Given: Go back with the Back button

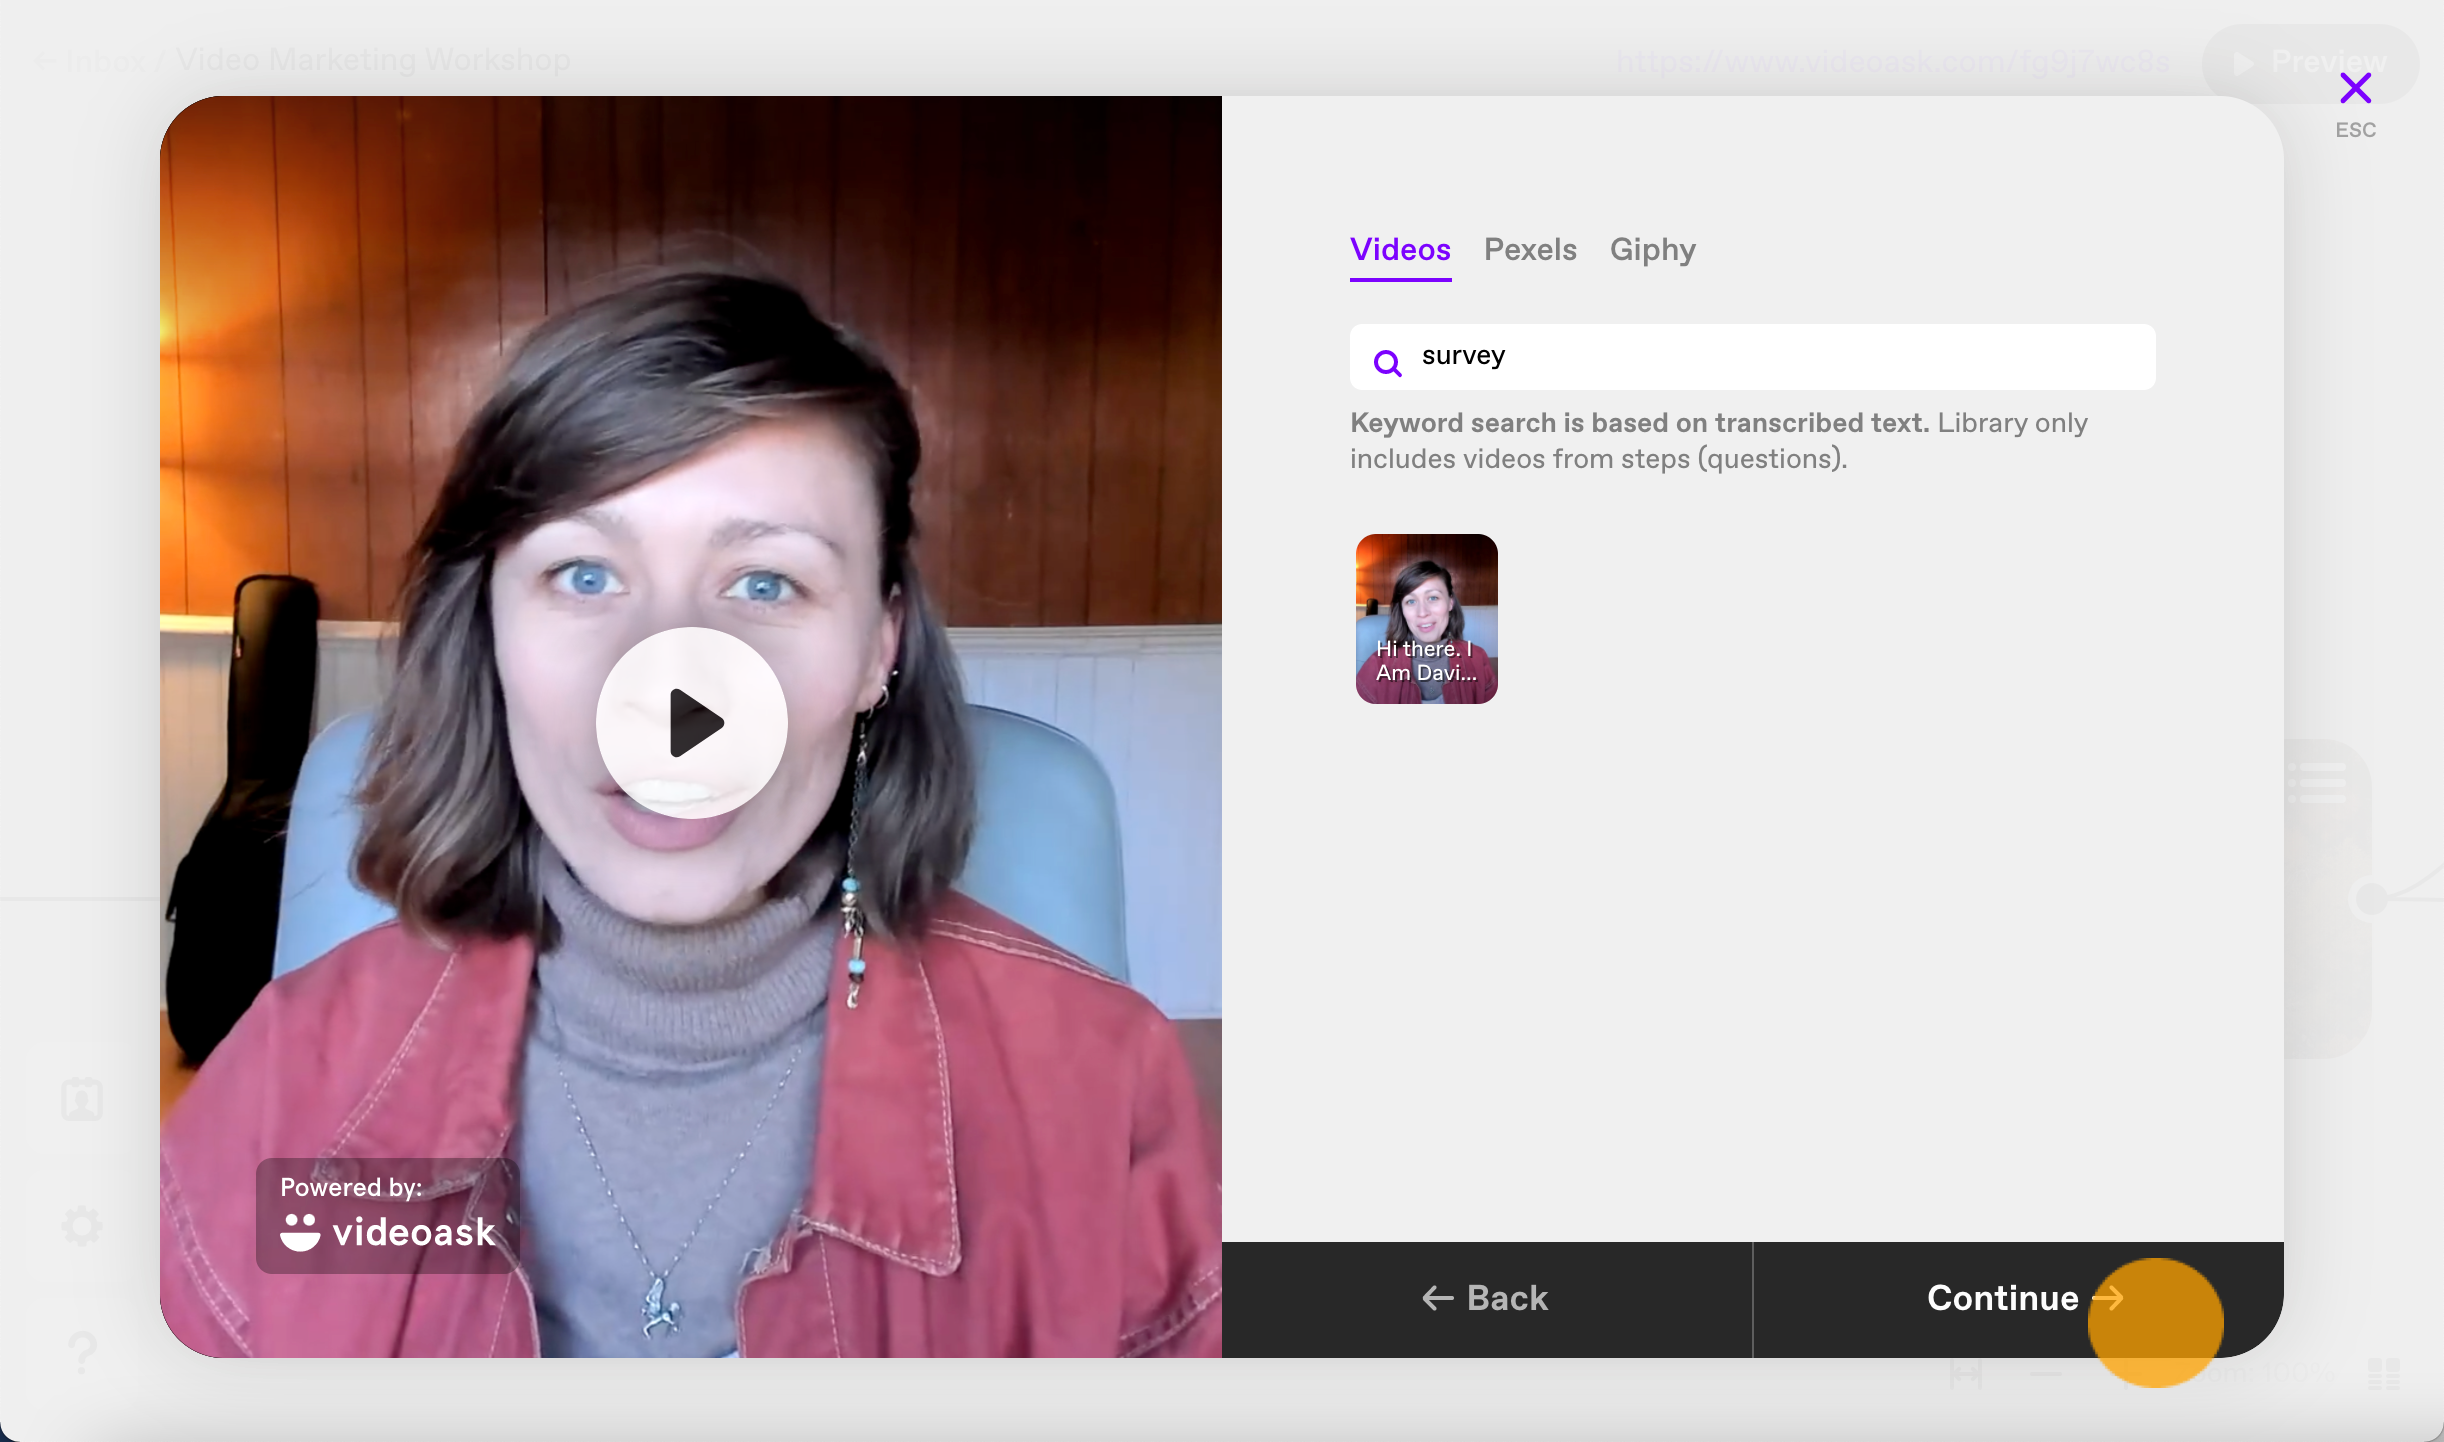Looking at the screenshot, I should coord(1486,1299).
